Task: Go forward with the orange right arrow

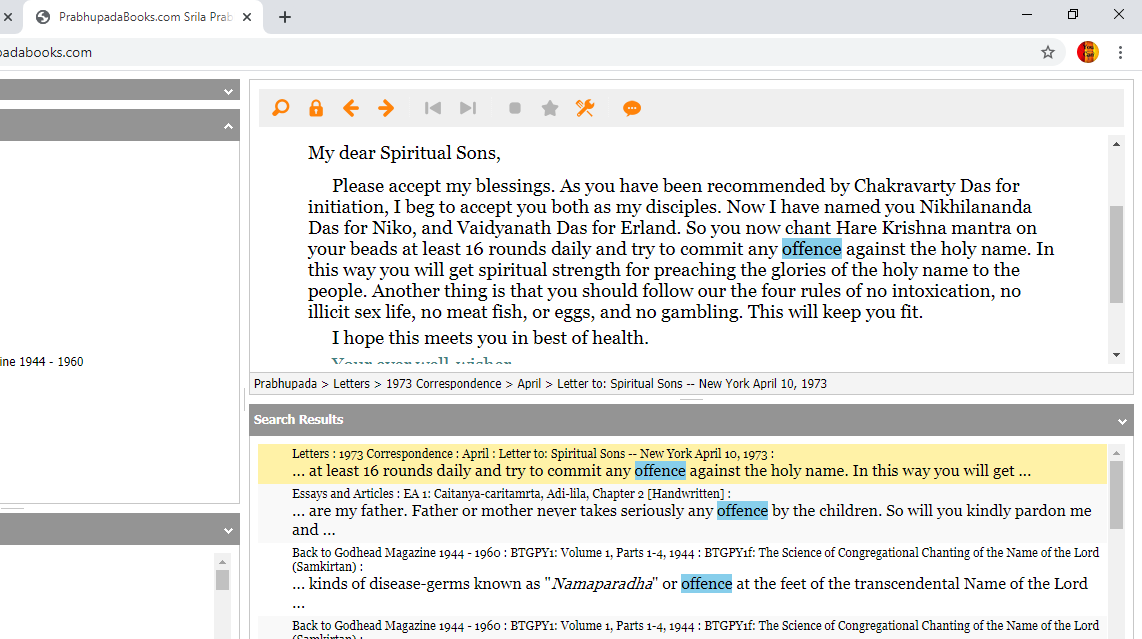Action: coord(386,109)
